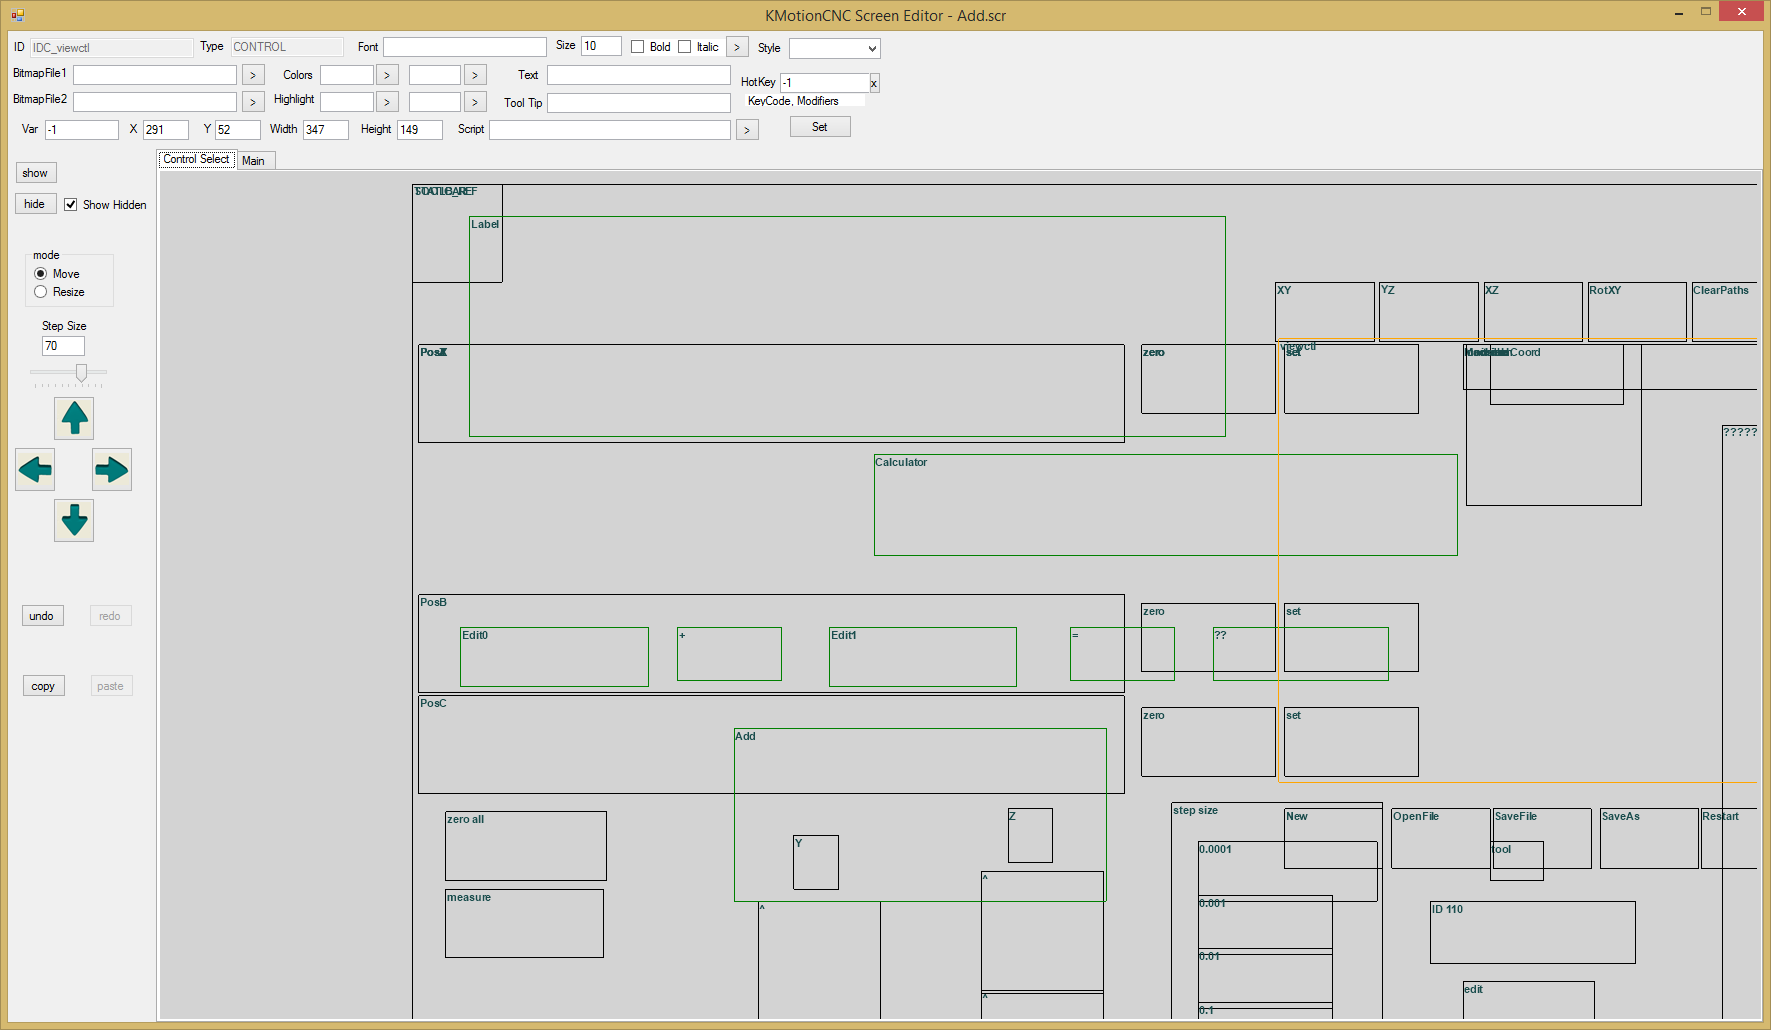Select the Resize mode radio button
This screenshot has width=1771, height=1030.
(x=41, y=292)
